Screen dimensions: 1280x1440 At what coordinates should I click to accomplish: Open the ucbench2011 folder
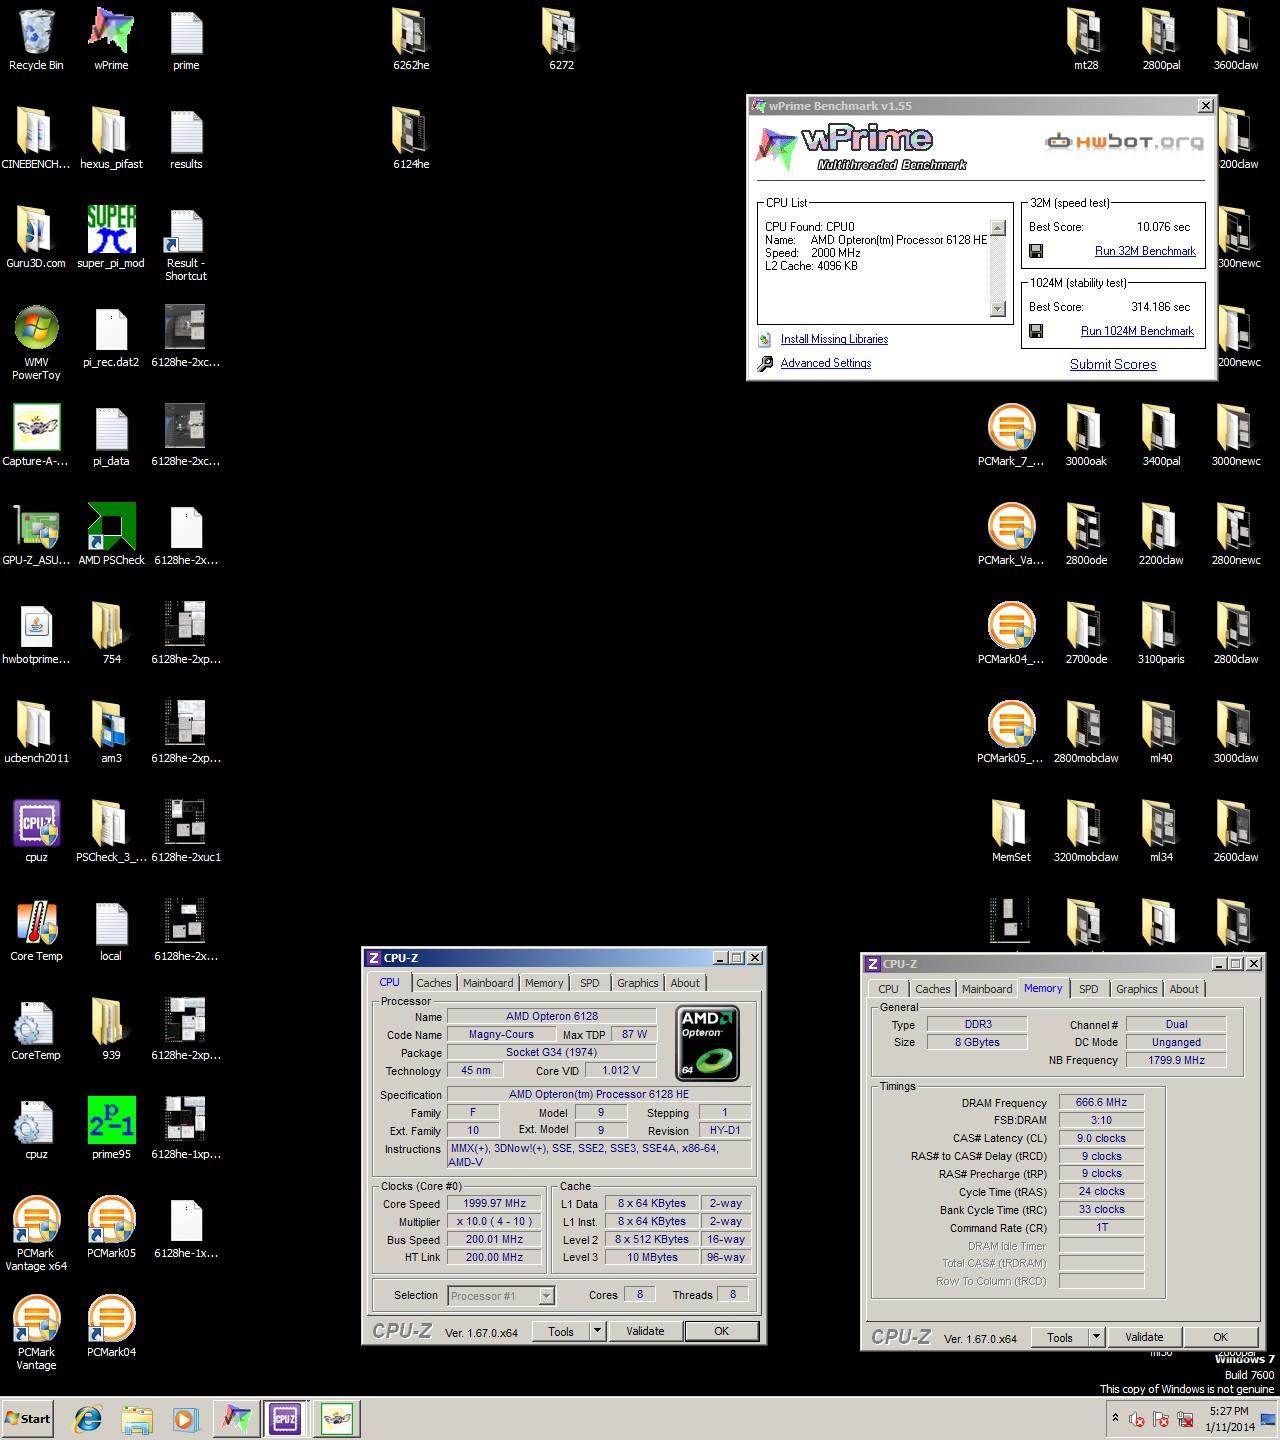pyautogui.click(x=36, y=731)
